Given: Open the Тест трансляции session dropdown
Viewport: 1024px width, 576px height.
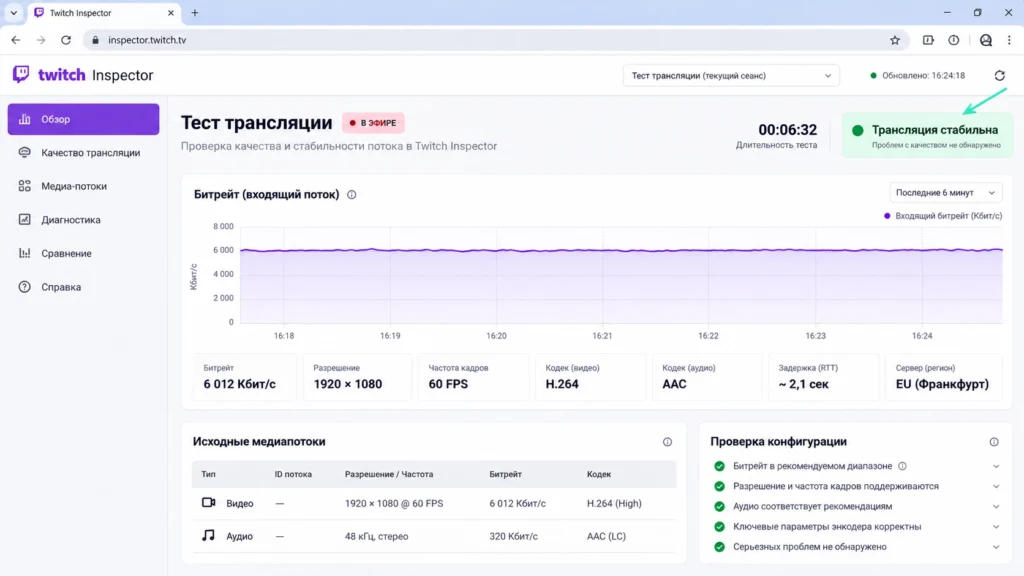Looking at the screenshot, I should point(731,76).
